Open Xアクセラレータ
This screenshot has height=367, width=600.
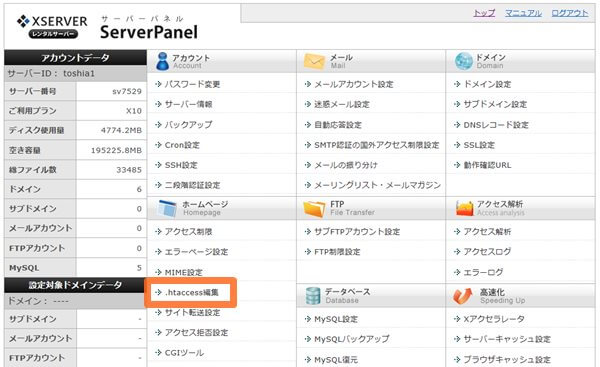click(x=494, y=319)
